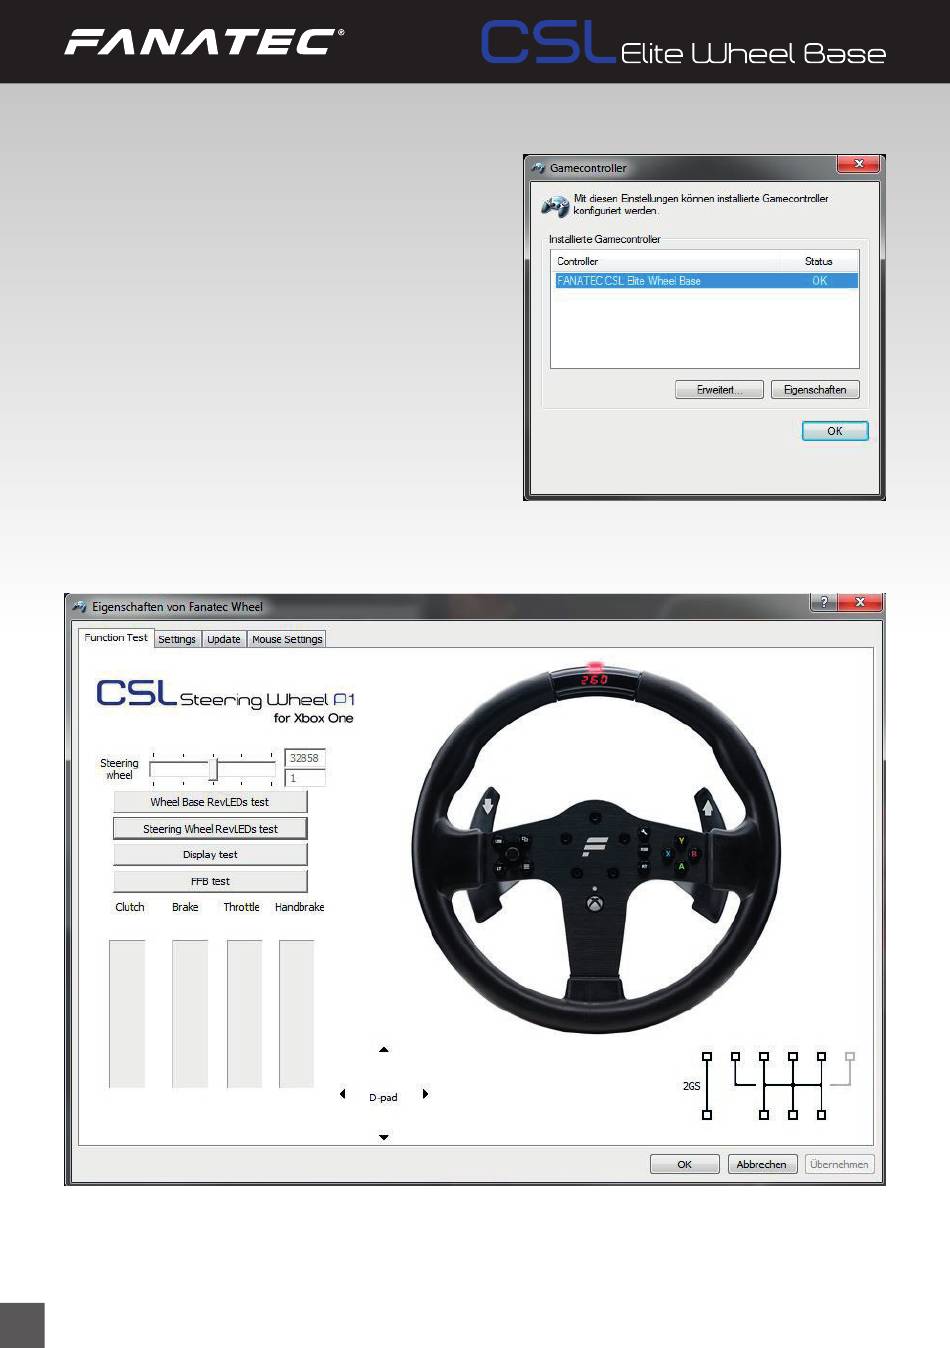The height and width of the screenshot is (1348, 950).
Task: Click the D-pad left arrow
Action: [x=343, y=1094]
